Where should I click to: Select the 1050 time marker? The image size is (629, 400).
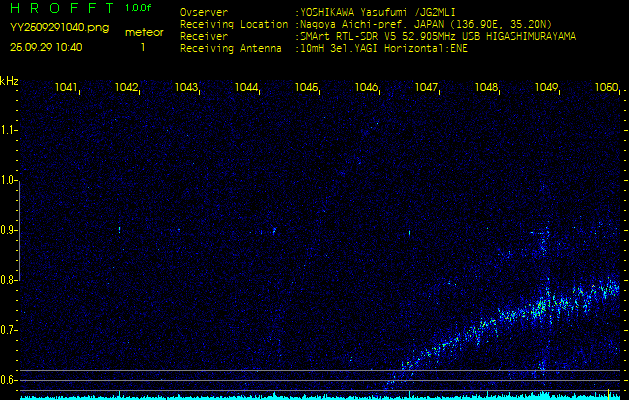coord(606,88)
